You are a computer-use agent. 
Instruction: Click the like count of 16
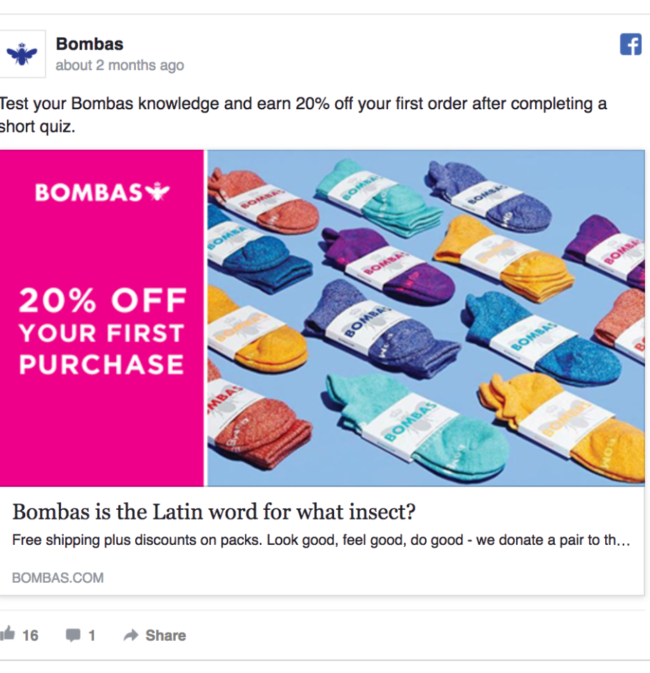click(30, 635)
